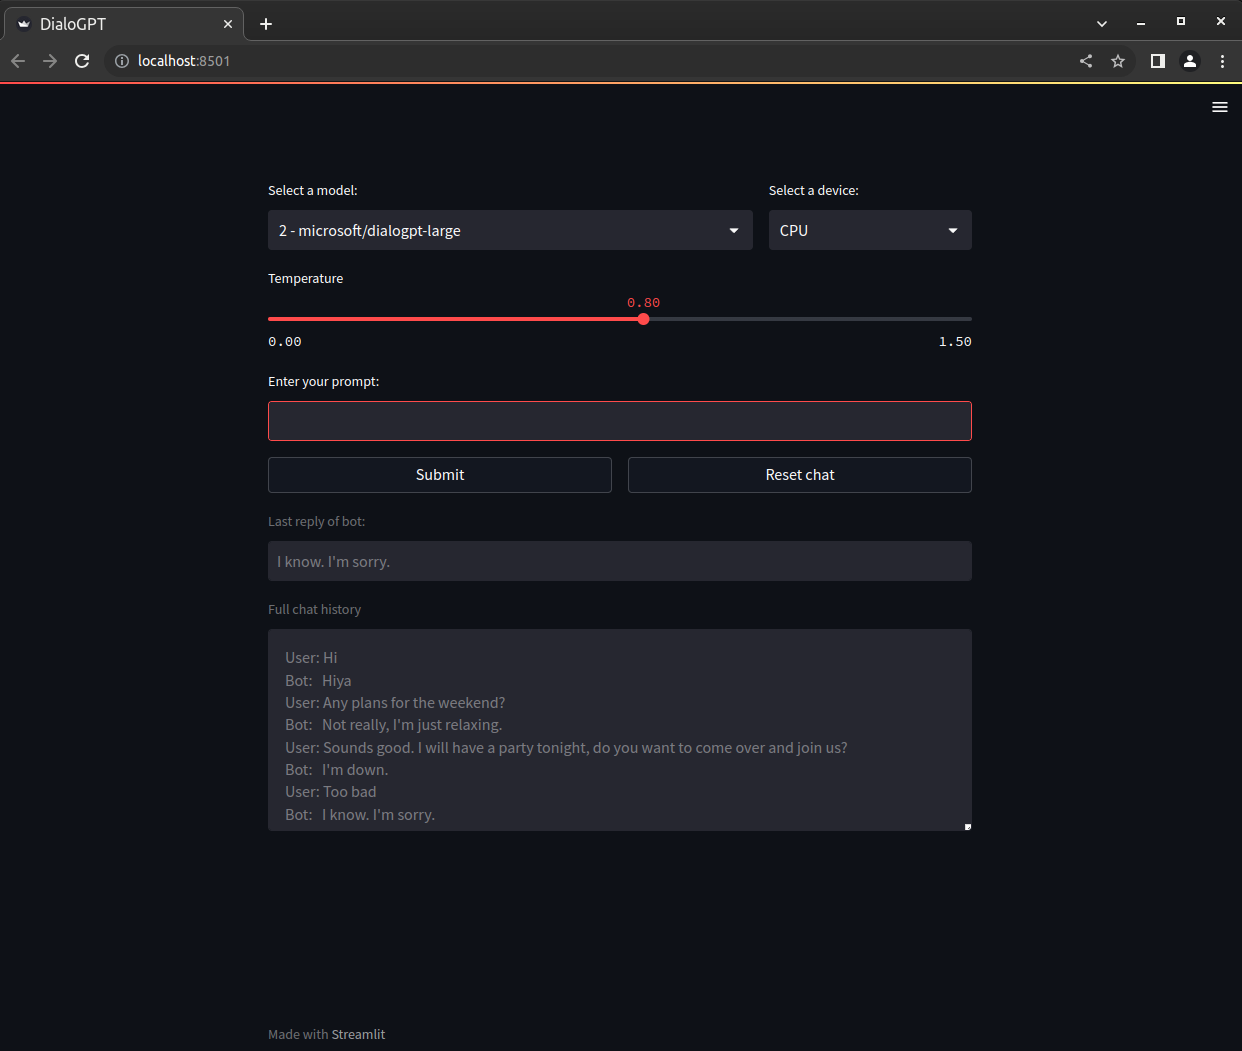Viewport: 1242px width, 1051px height.
Task: Click the chat history resize handle
Action: point(965,825)
